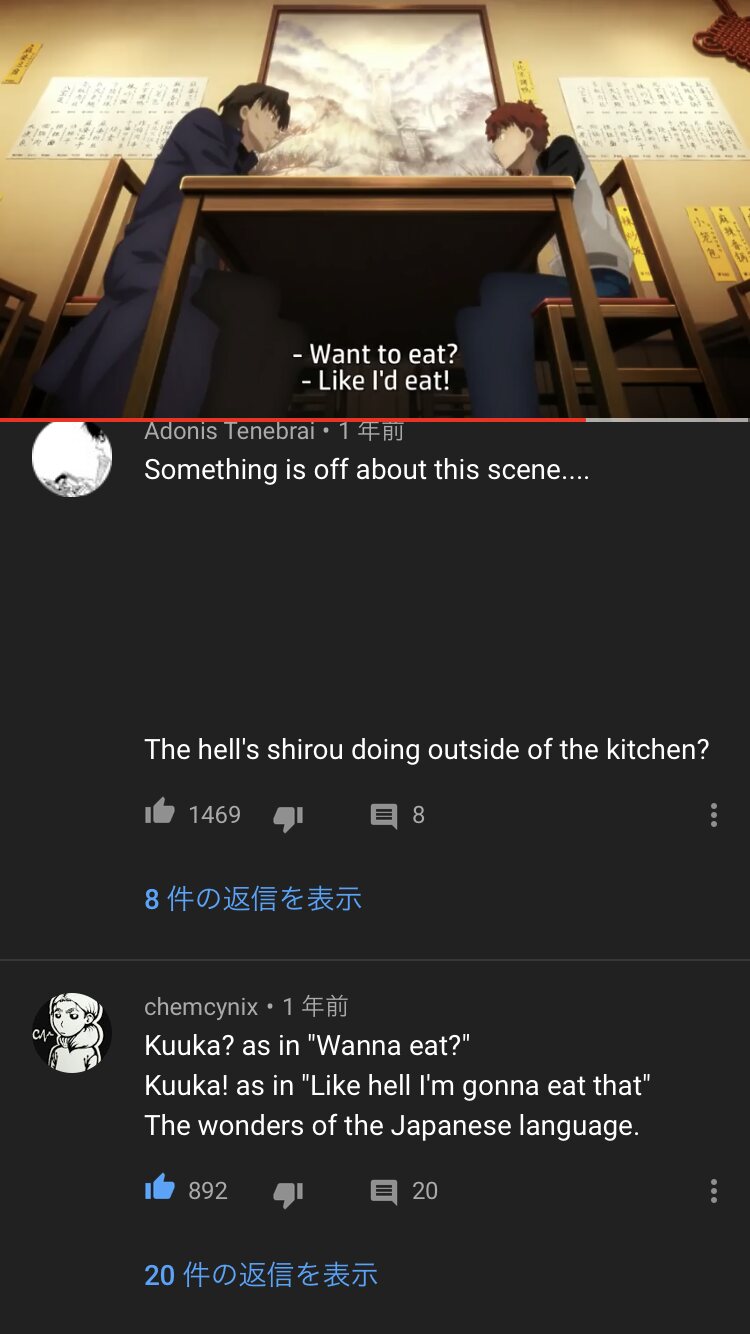This screenshot has width=750, height=1334.
Task: Seek along the red video progress bar
Action: (374, 420)
